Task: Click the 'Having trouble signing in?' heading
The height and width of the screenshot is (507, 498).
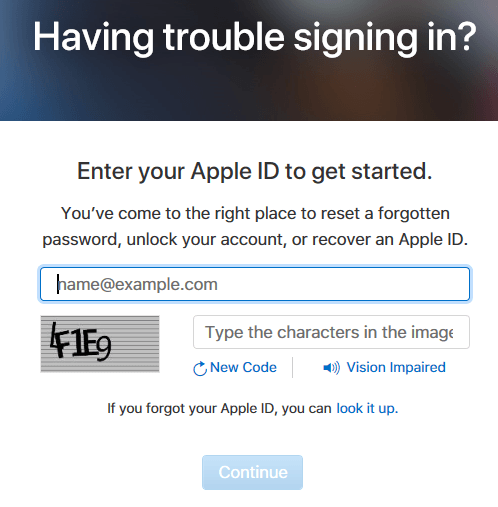Action: click(255, 37)
